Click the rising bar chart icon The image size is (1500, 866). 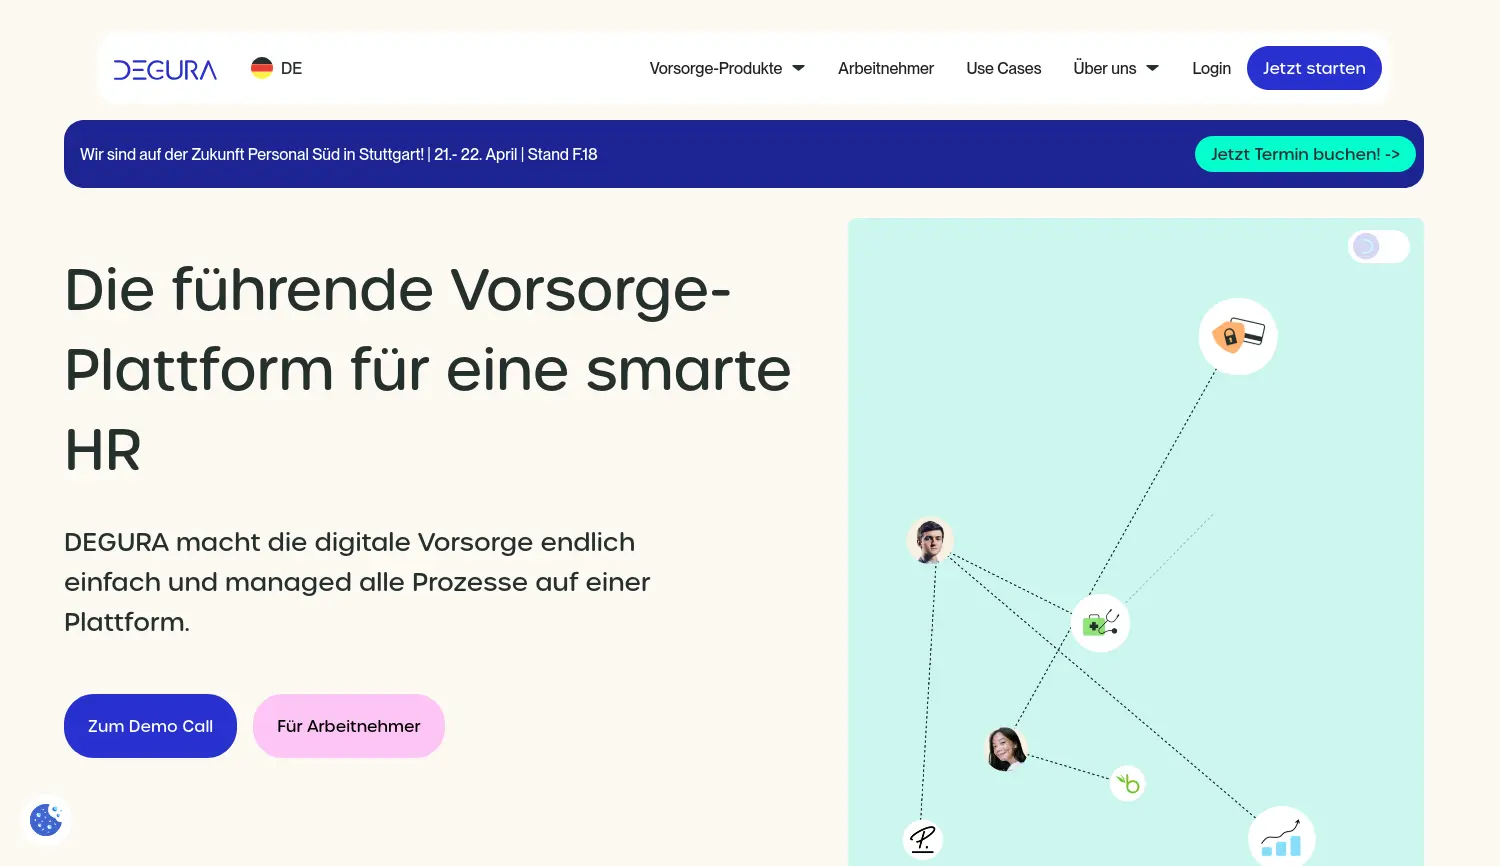point(1281,837)
